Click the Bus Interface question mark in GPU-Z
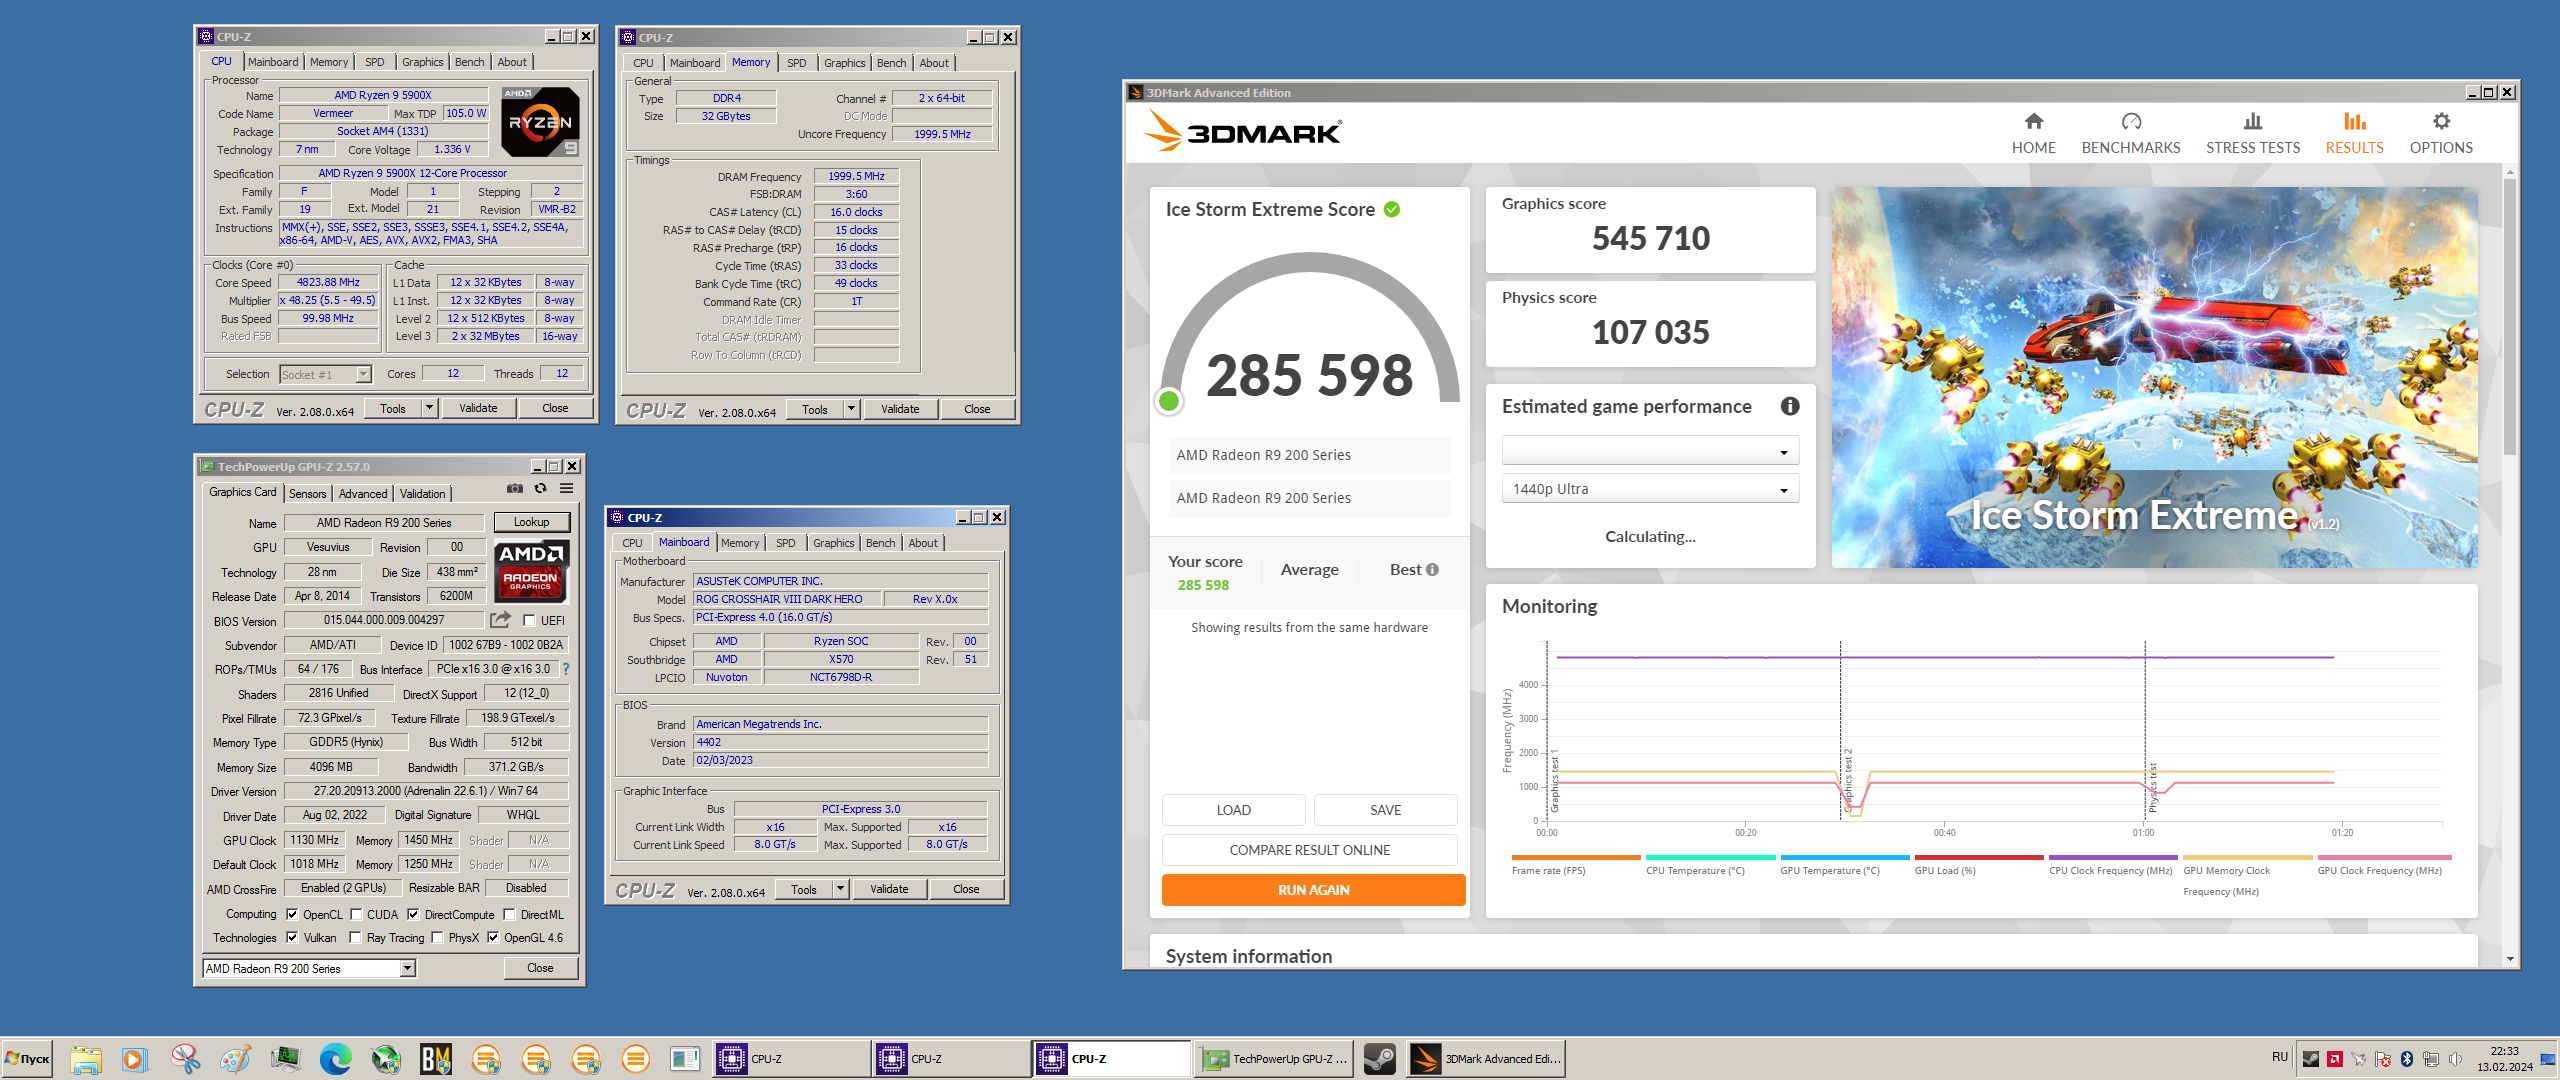Viewport: 2560px width, 1080px height. click(x=565, y=669)
